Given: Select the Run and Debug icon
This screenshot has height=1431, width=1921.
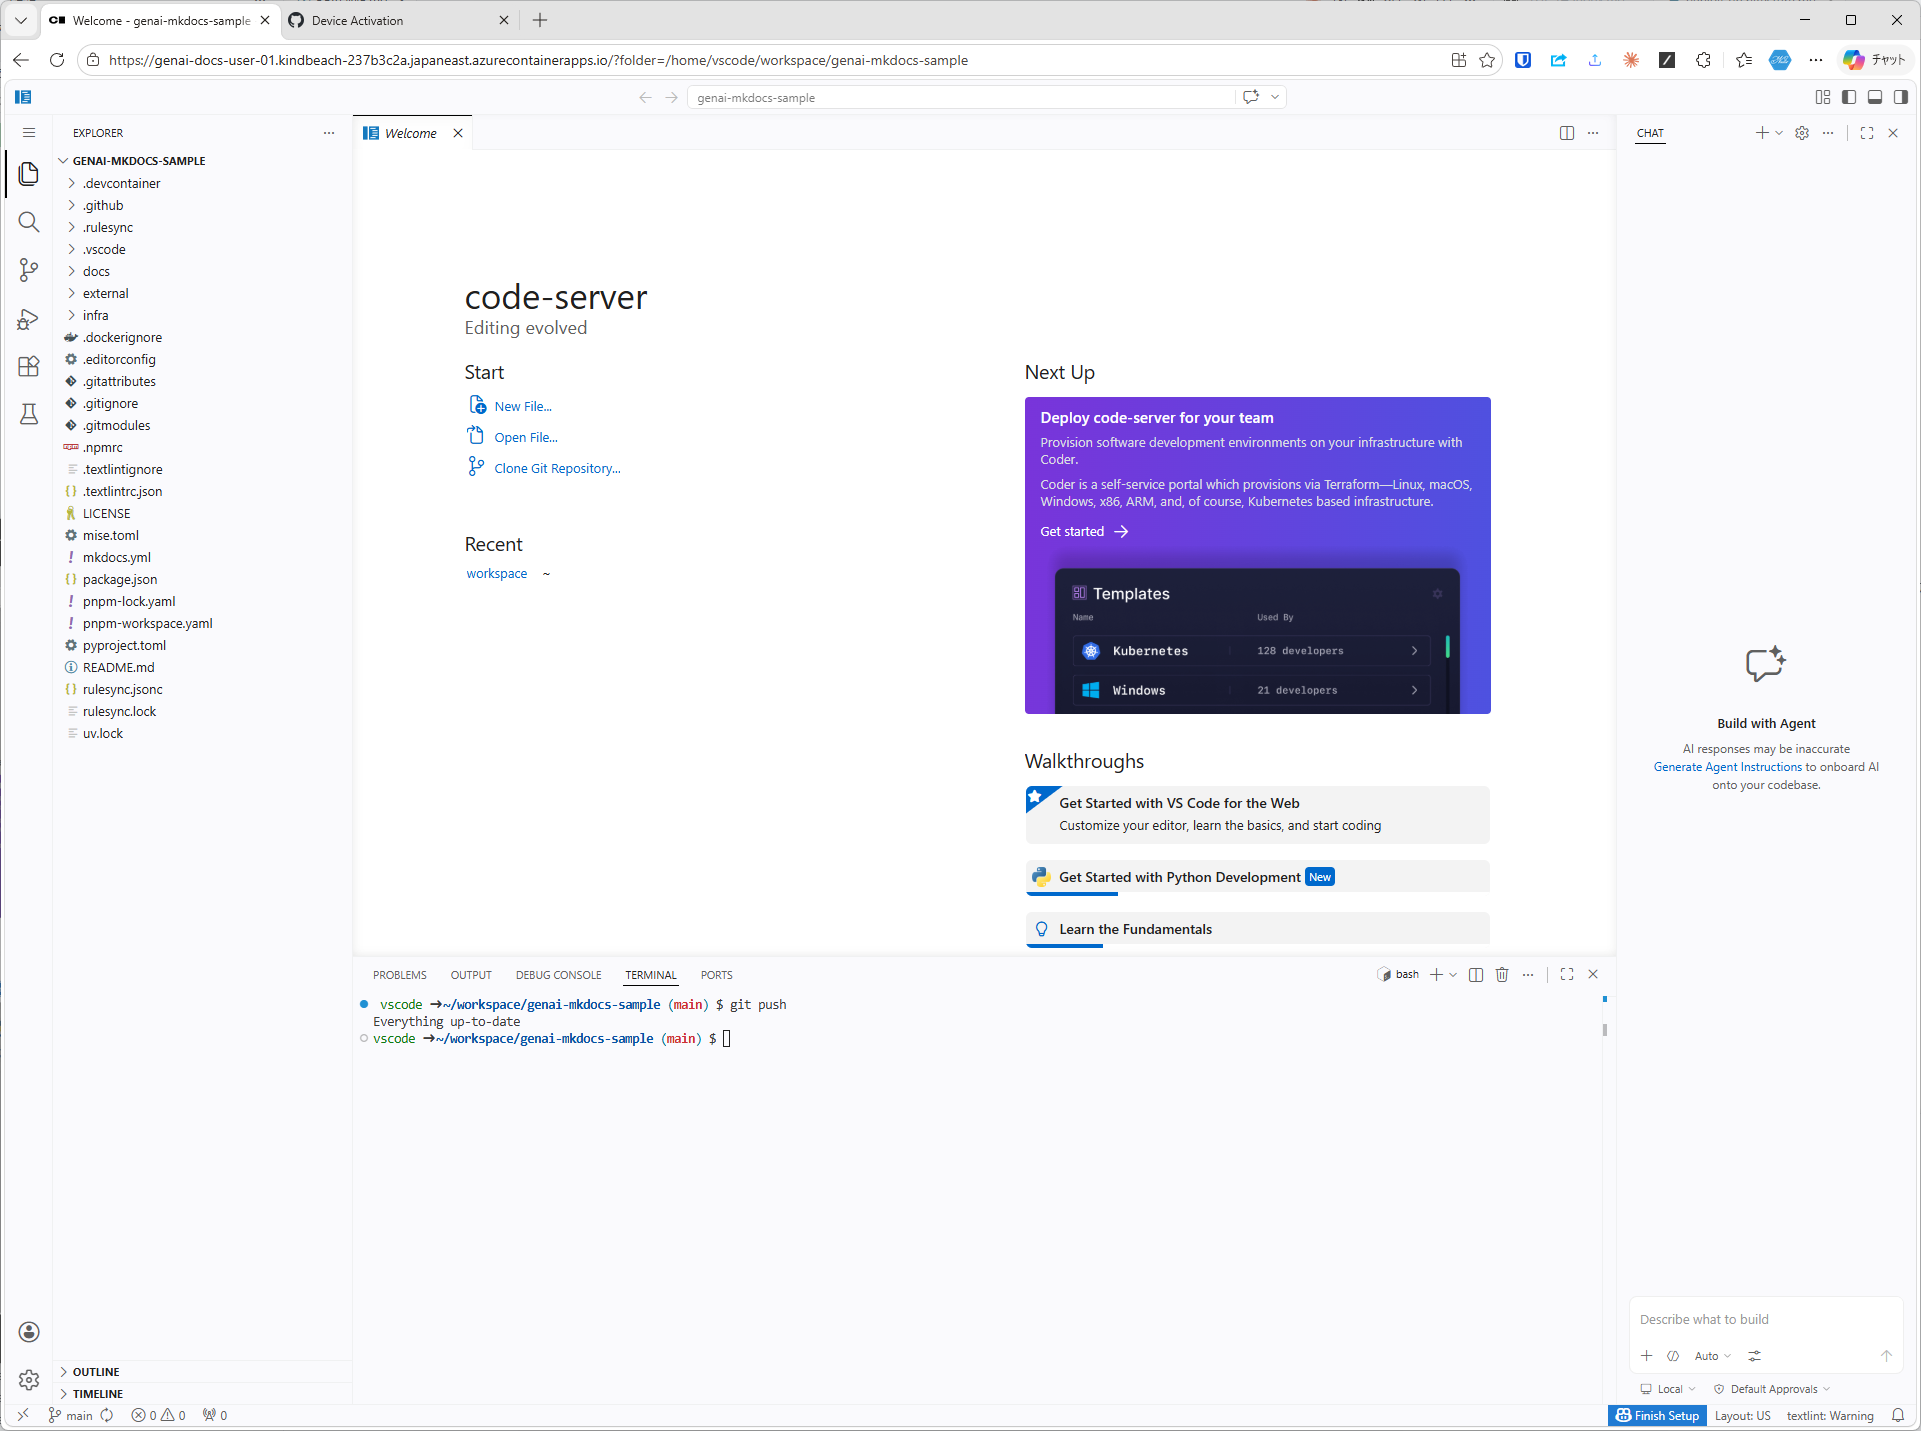Looking at the screenshot, I should (x=29, y=318).
